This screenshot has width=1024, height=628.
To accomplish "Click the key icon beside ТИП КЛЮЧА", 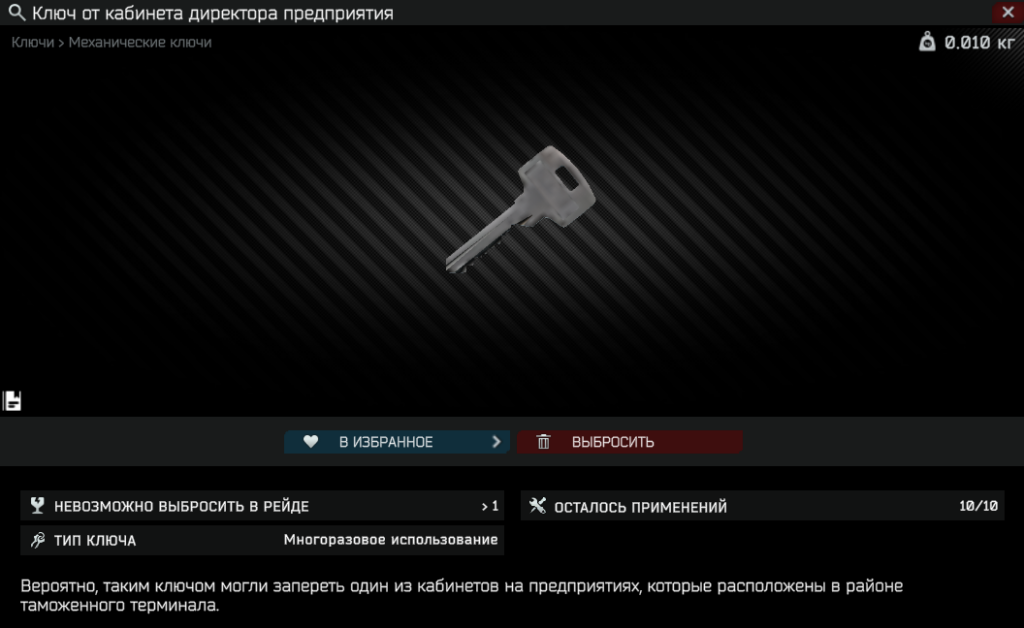I will pyautogui.click(x=37, y=540).
